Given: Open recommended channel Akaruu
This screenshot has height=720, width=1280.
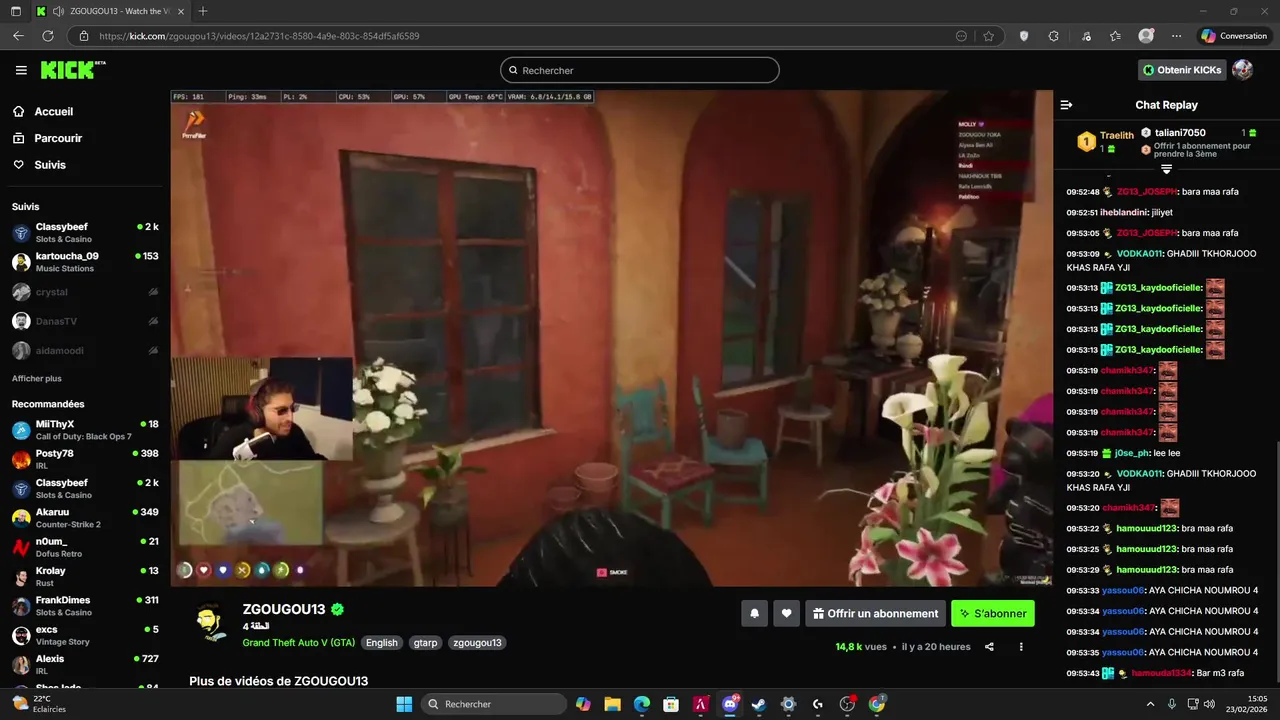Looking at the screenshot, I should tap(85, 518).
